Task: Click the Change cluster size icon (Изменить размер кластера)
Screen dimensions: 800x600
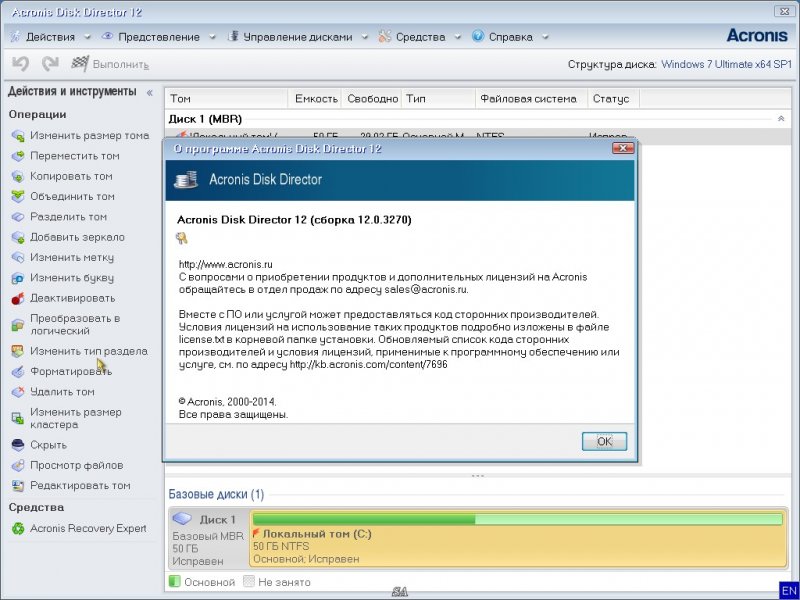Action: click(18, 418)
